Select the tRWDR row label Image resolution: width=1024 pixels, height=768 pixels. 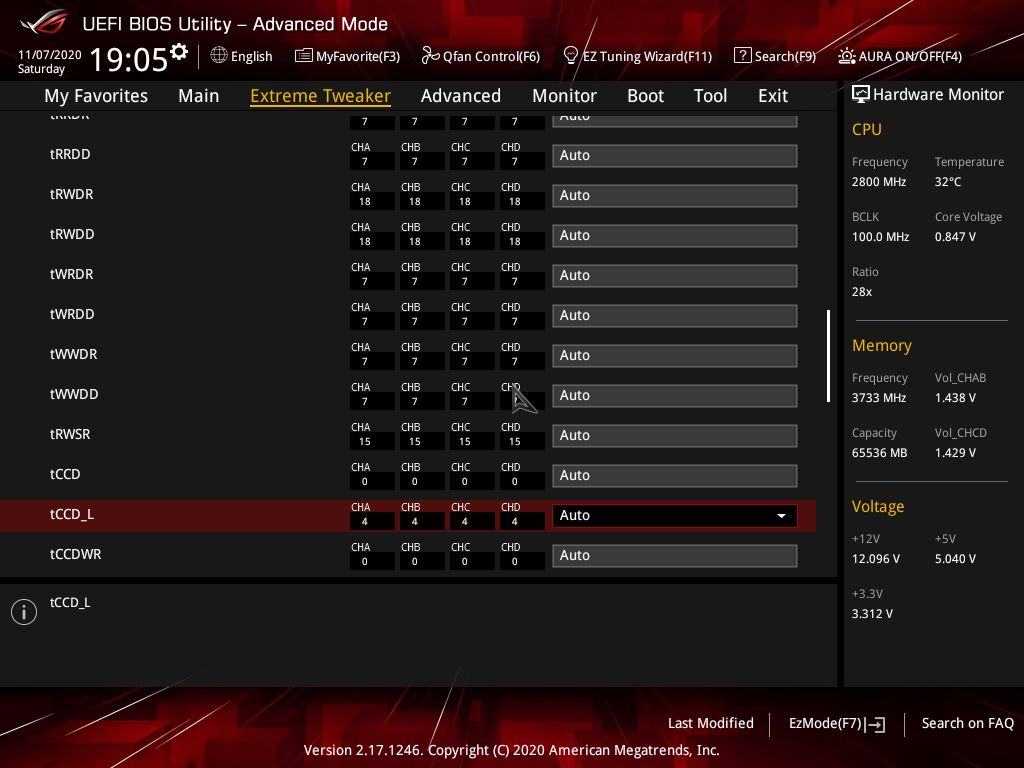pyautogui.click(x=71, y=195)
